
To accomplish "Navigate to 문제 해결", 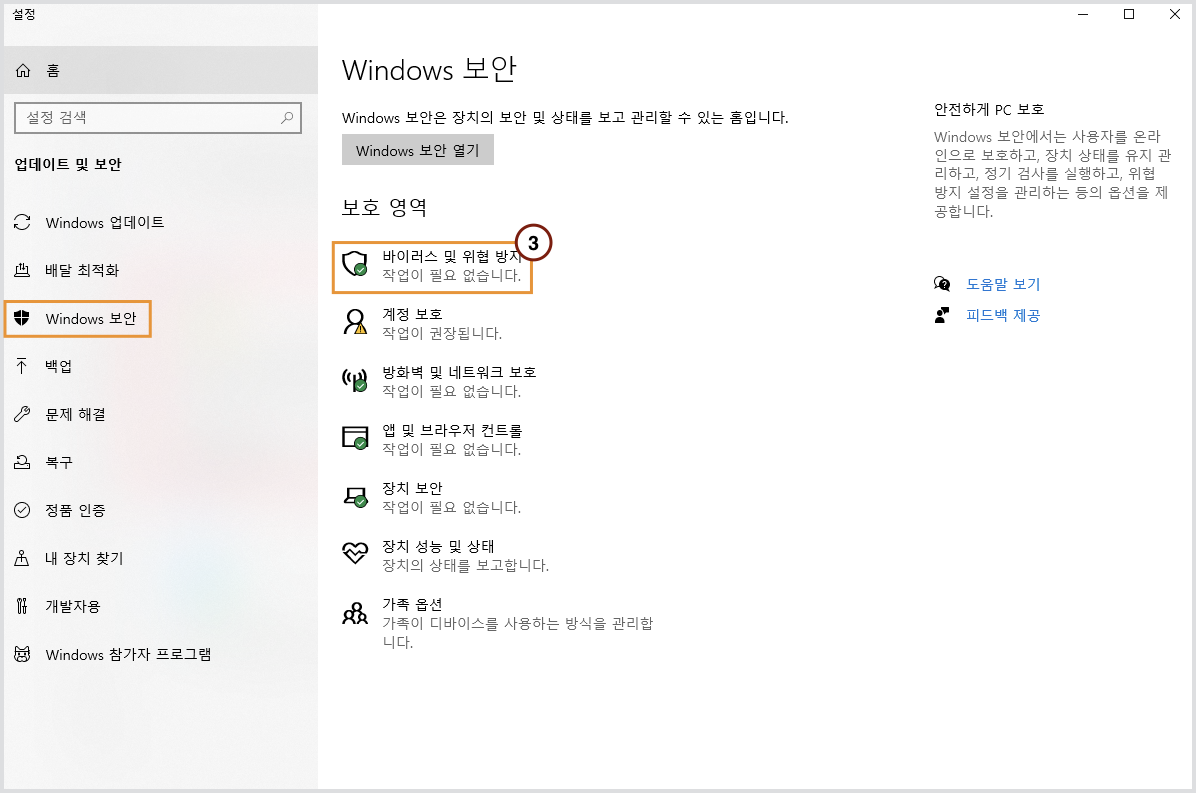I will click(x=161, y=414).
